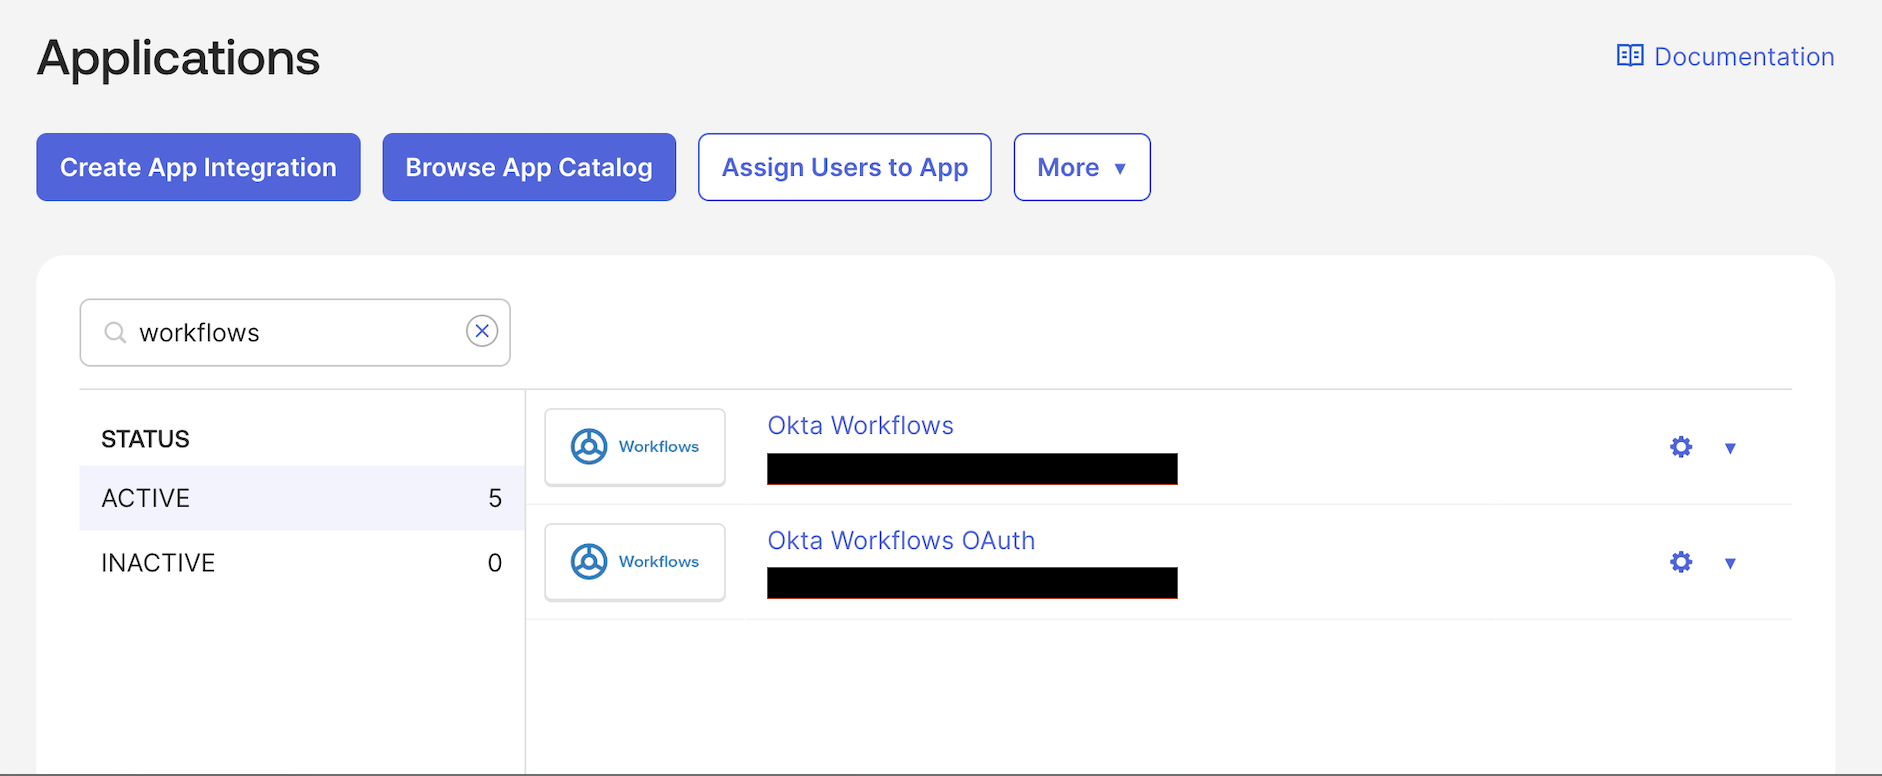
Task: Clear the workflows search text
Action: pyautogui.click(x=482, y=331)
